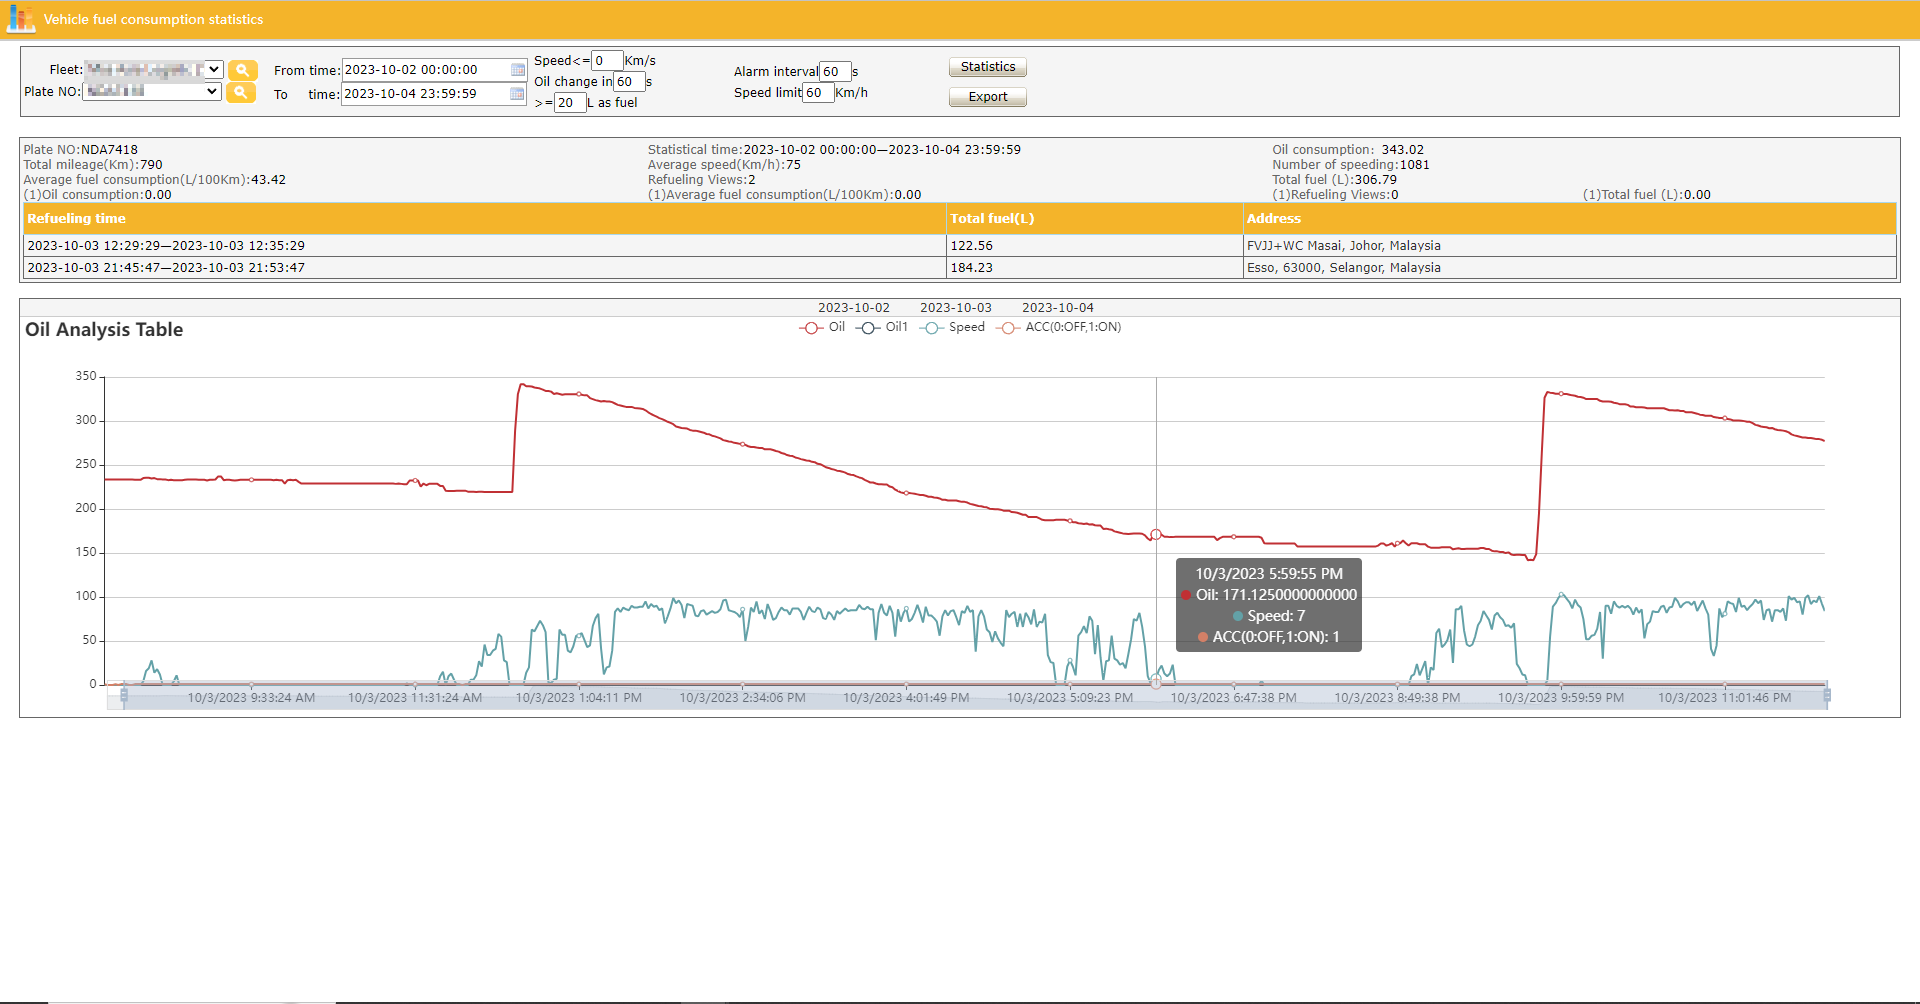Click the Oil legend marker above the chart
The height and width of the screenshot is (1004, 1920).
[811, 327]
